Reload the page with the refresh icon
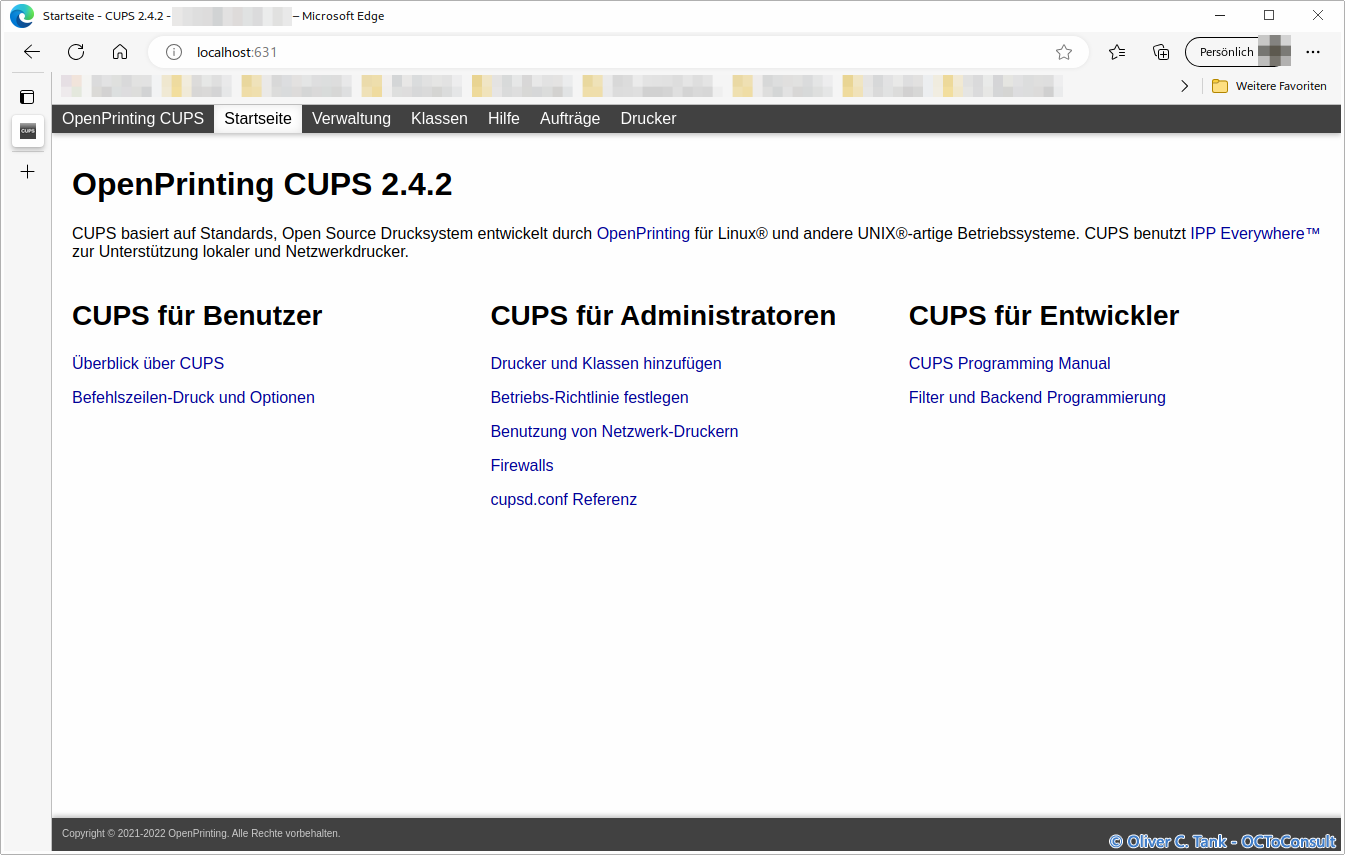Viewport: 1345px width, 855px height. pyautogui.click(x=76, y=52)
